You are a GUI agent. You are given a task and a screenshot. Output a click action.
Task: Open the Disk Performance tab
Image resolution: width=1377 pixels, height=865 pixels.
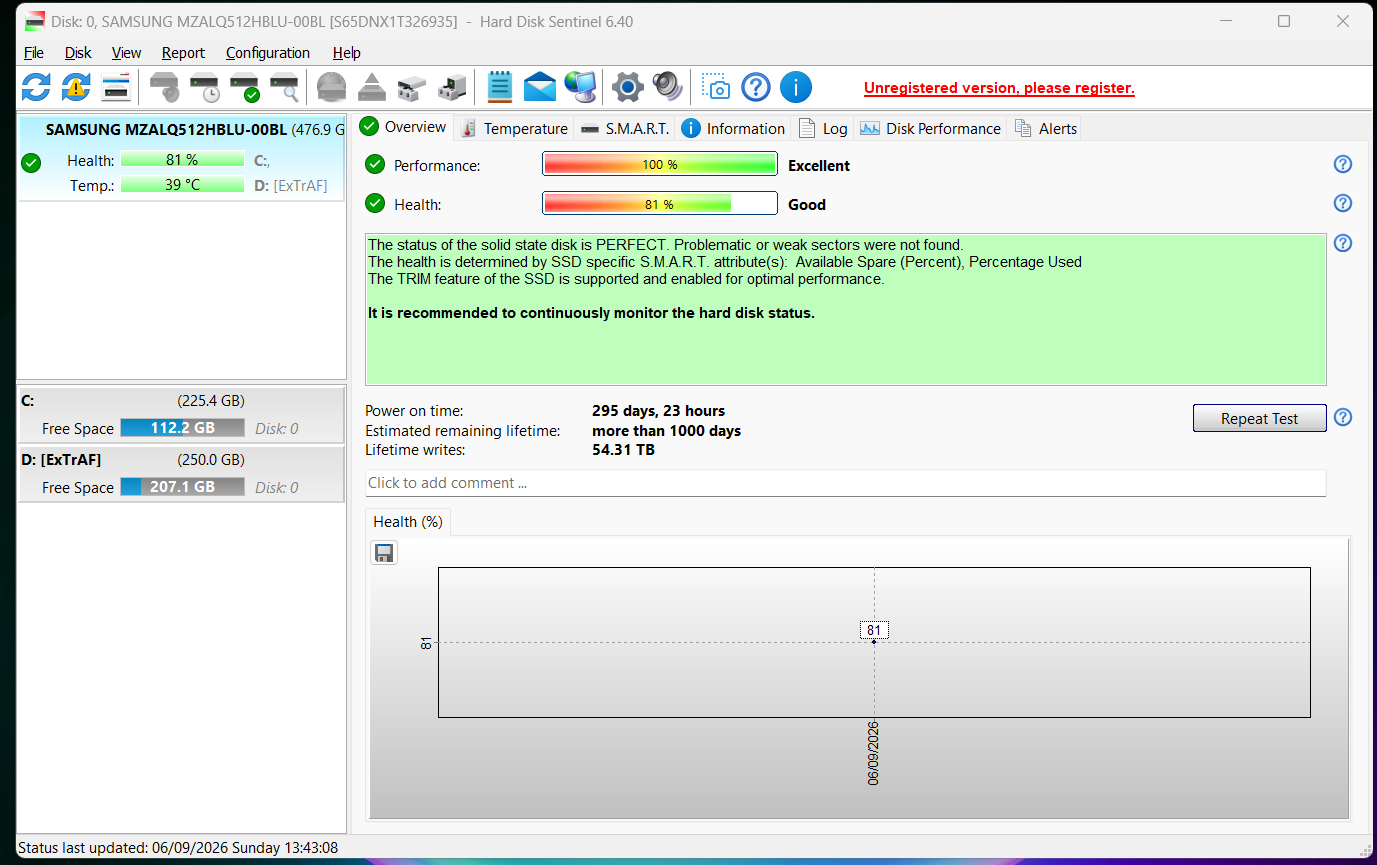pos(930,128)
